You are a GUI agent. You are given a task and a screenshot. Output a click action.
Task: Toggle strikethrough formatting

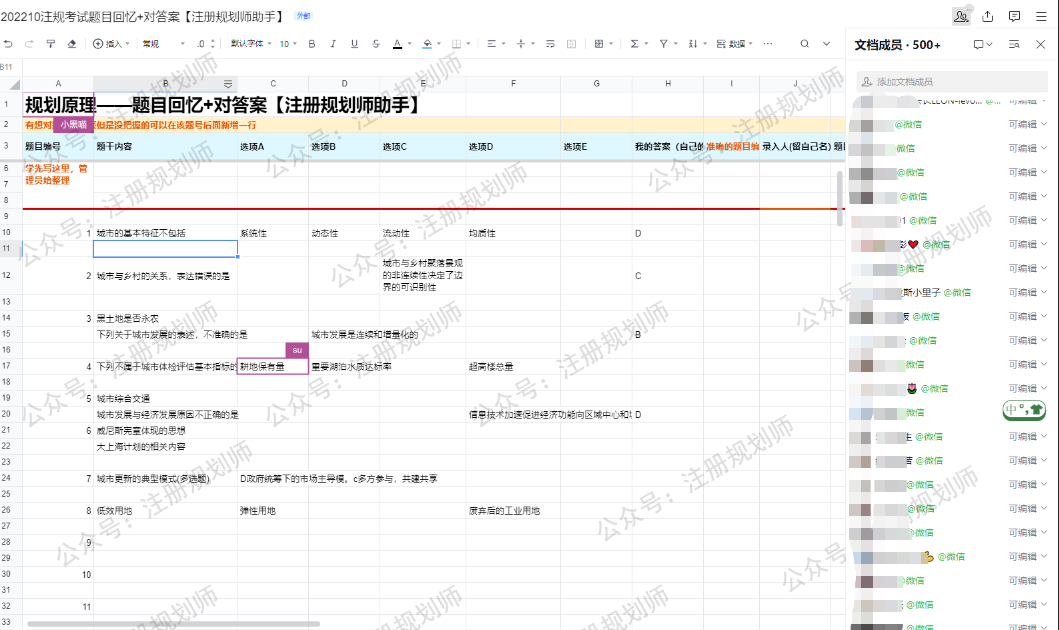pyautogui.click(x=376, y=44)
